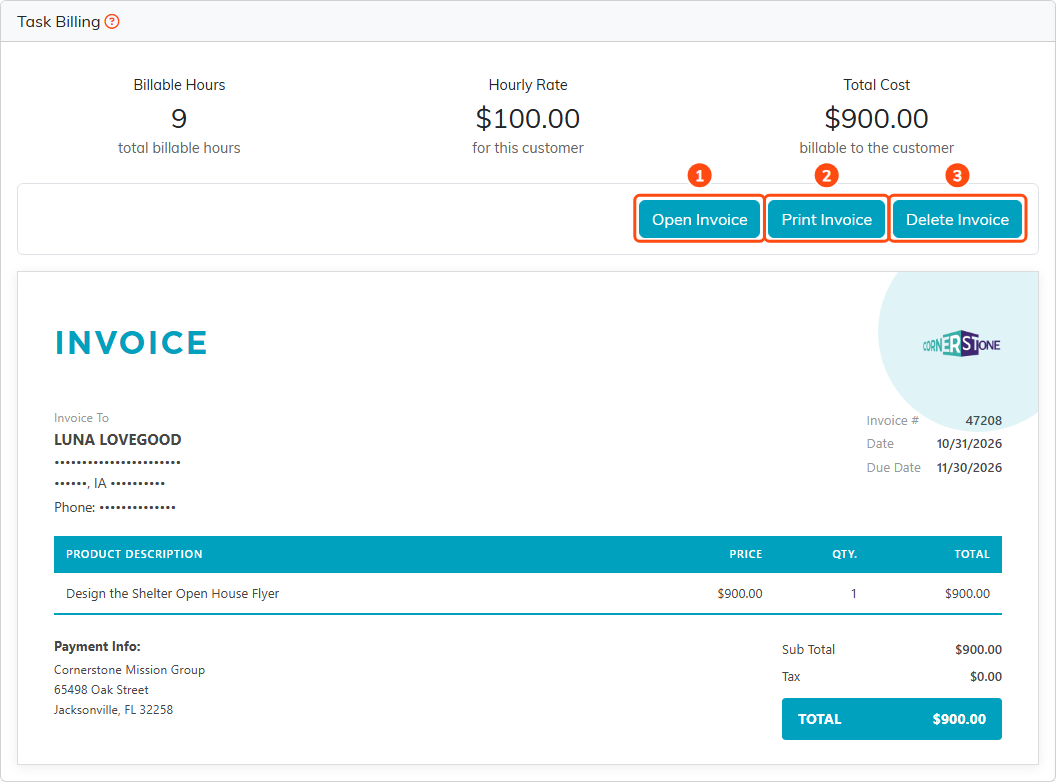Click the PRICE column header

pos(746,554)
